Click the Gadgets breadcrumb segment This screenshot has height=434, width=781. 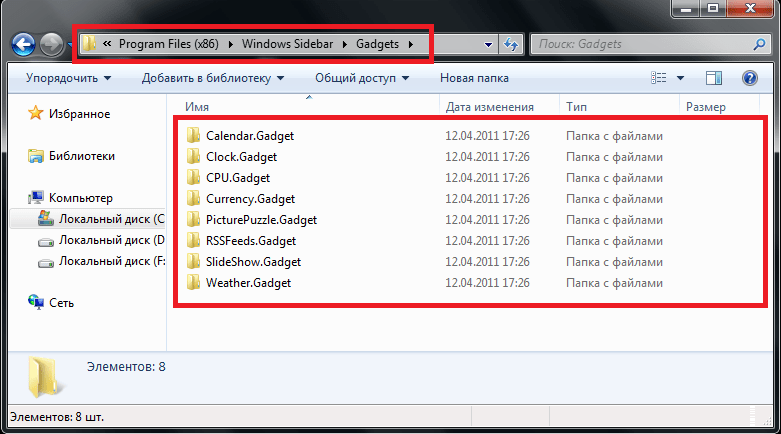(x=377, y=44)
